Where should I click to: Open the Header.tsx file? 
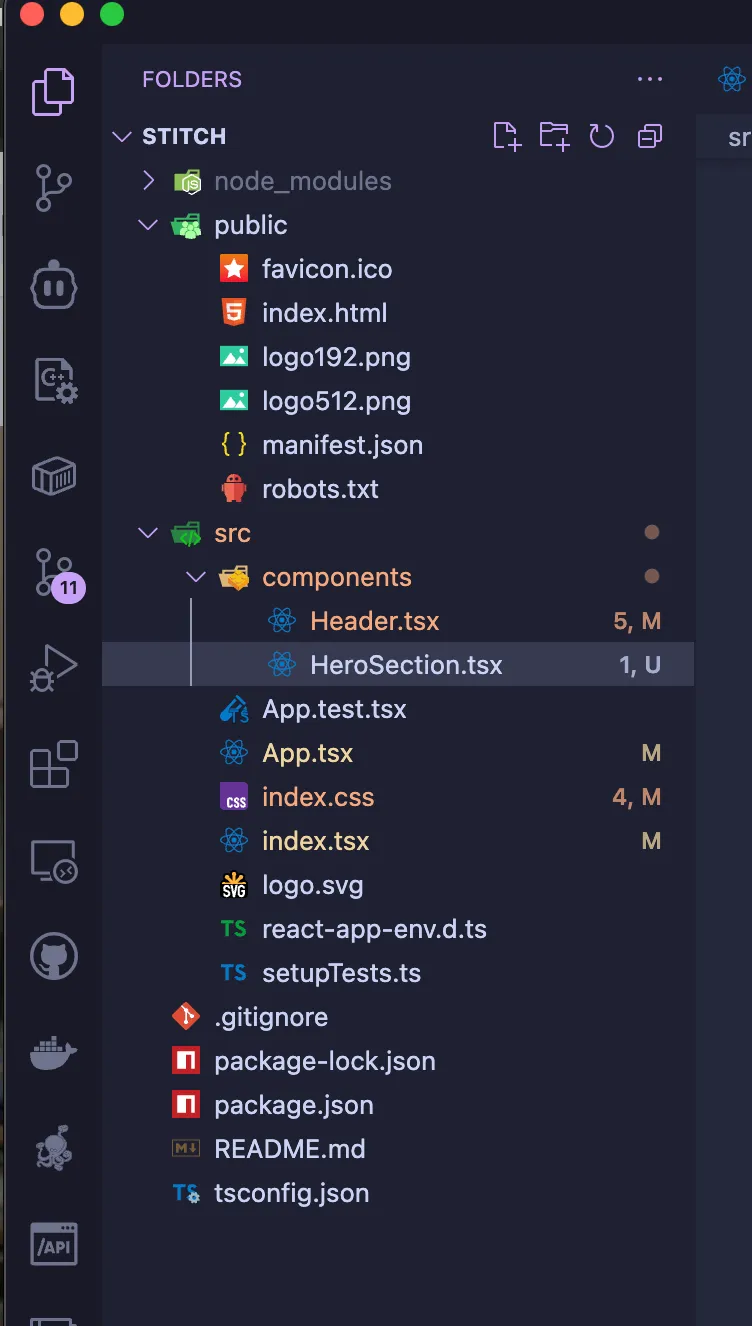click(374, 621)
